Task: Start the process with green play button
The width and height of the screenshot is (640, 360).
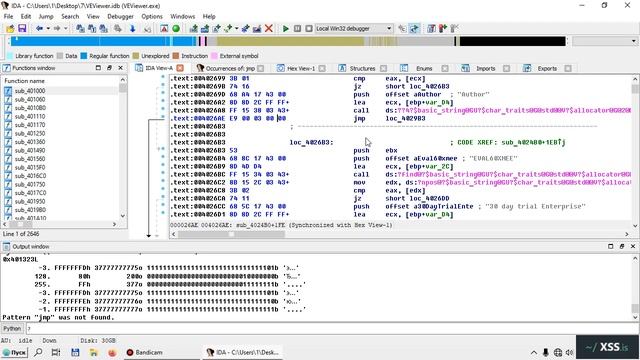Action: click(x=286, y=29)
